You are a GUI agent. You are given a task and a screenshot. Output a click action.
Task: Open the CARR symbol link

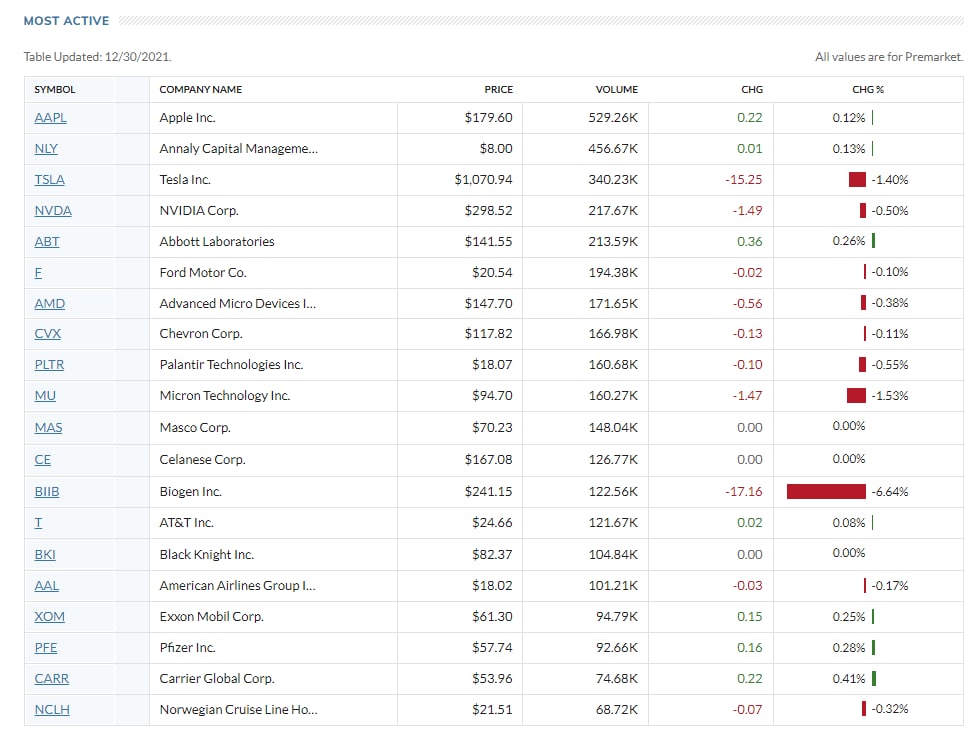click(52, 679)
